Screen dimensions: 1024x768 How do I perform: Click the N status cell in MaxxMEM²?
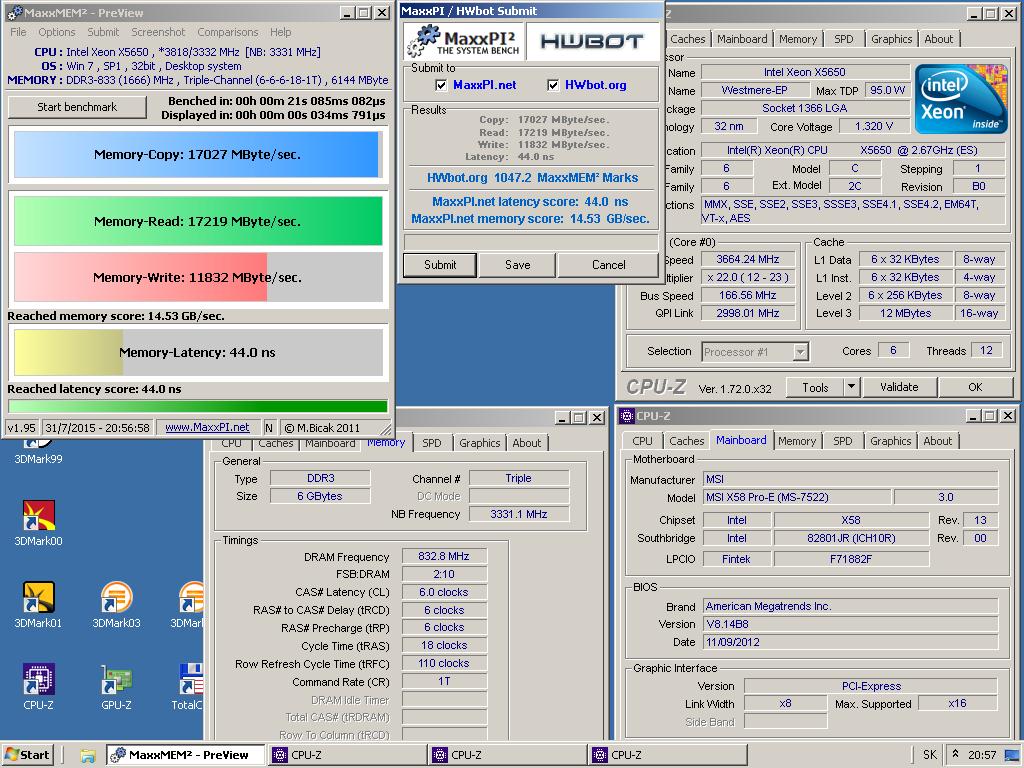click(x=268, y=428)
